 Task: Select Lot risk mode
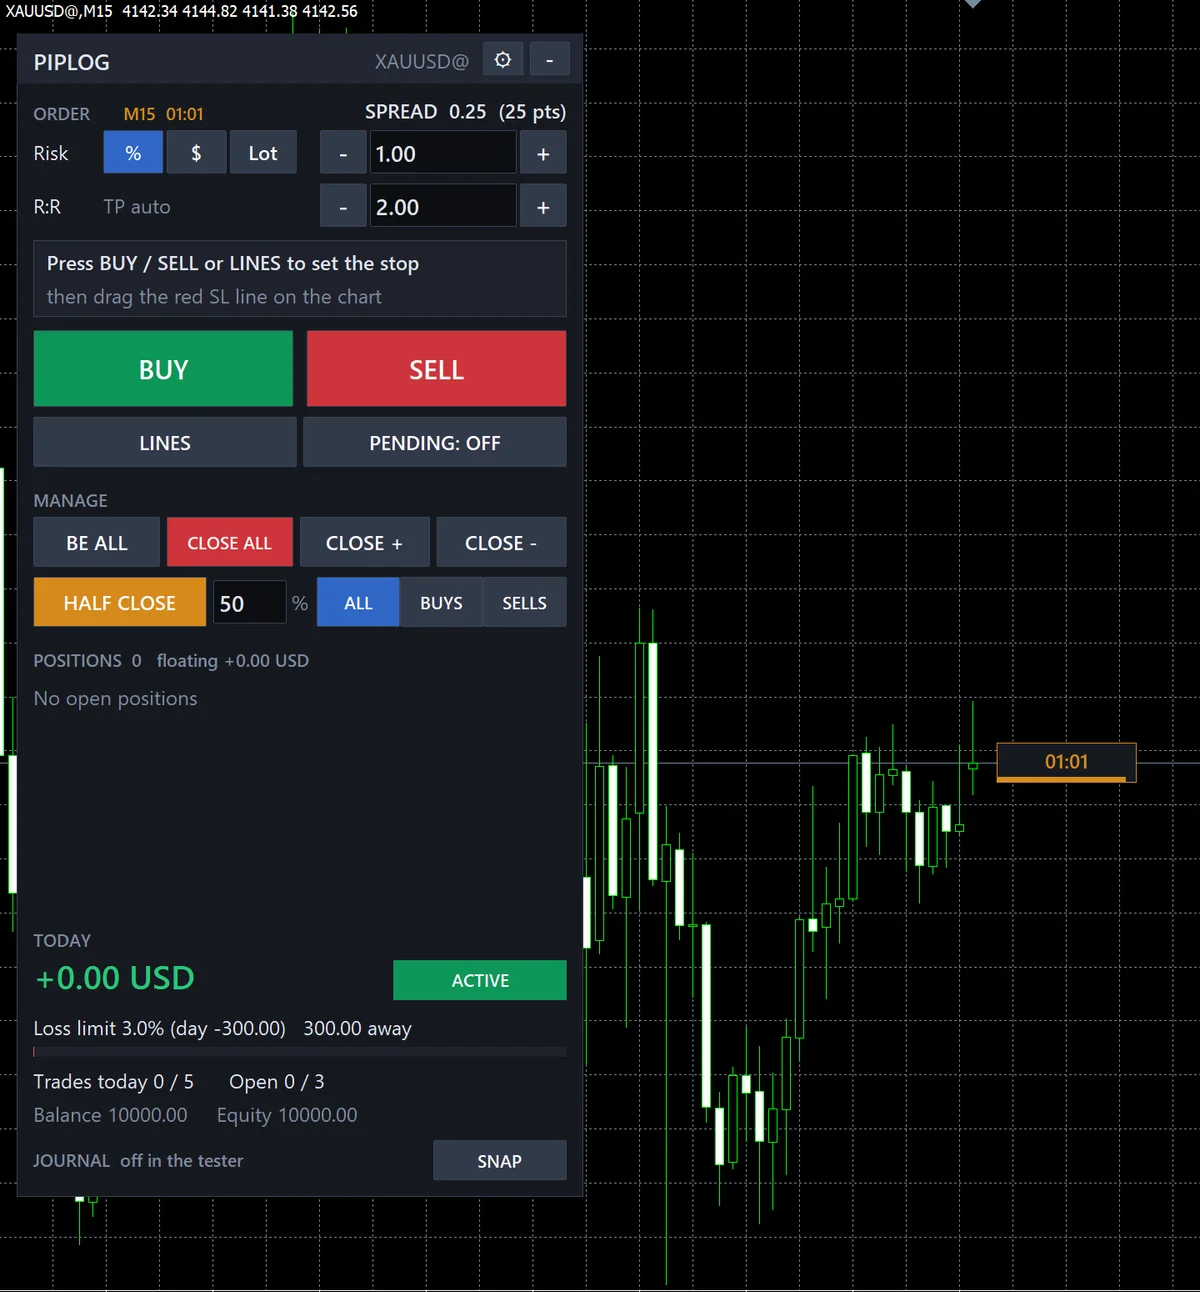click(x=263, y=153)
